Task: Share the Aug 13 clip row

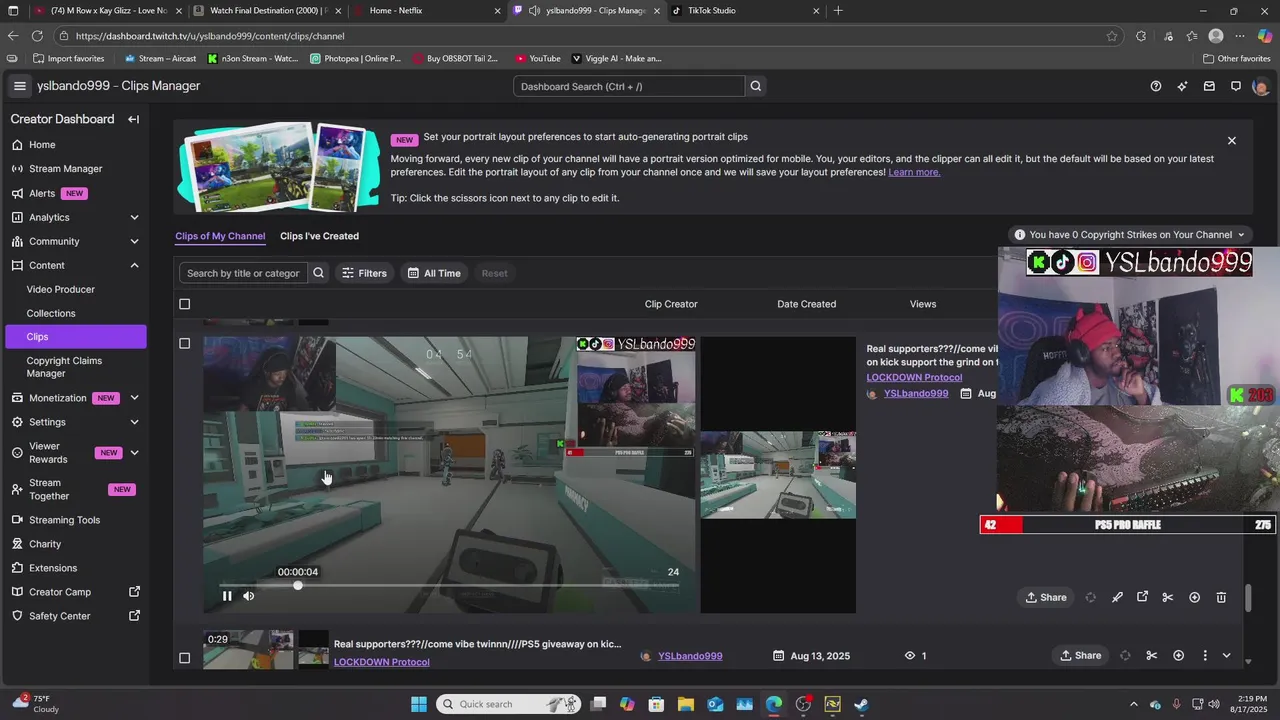Action: [x=1081, y=656]
